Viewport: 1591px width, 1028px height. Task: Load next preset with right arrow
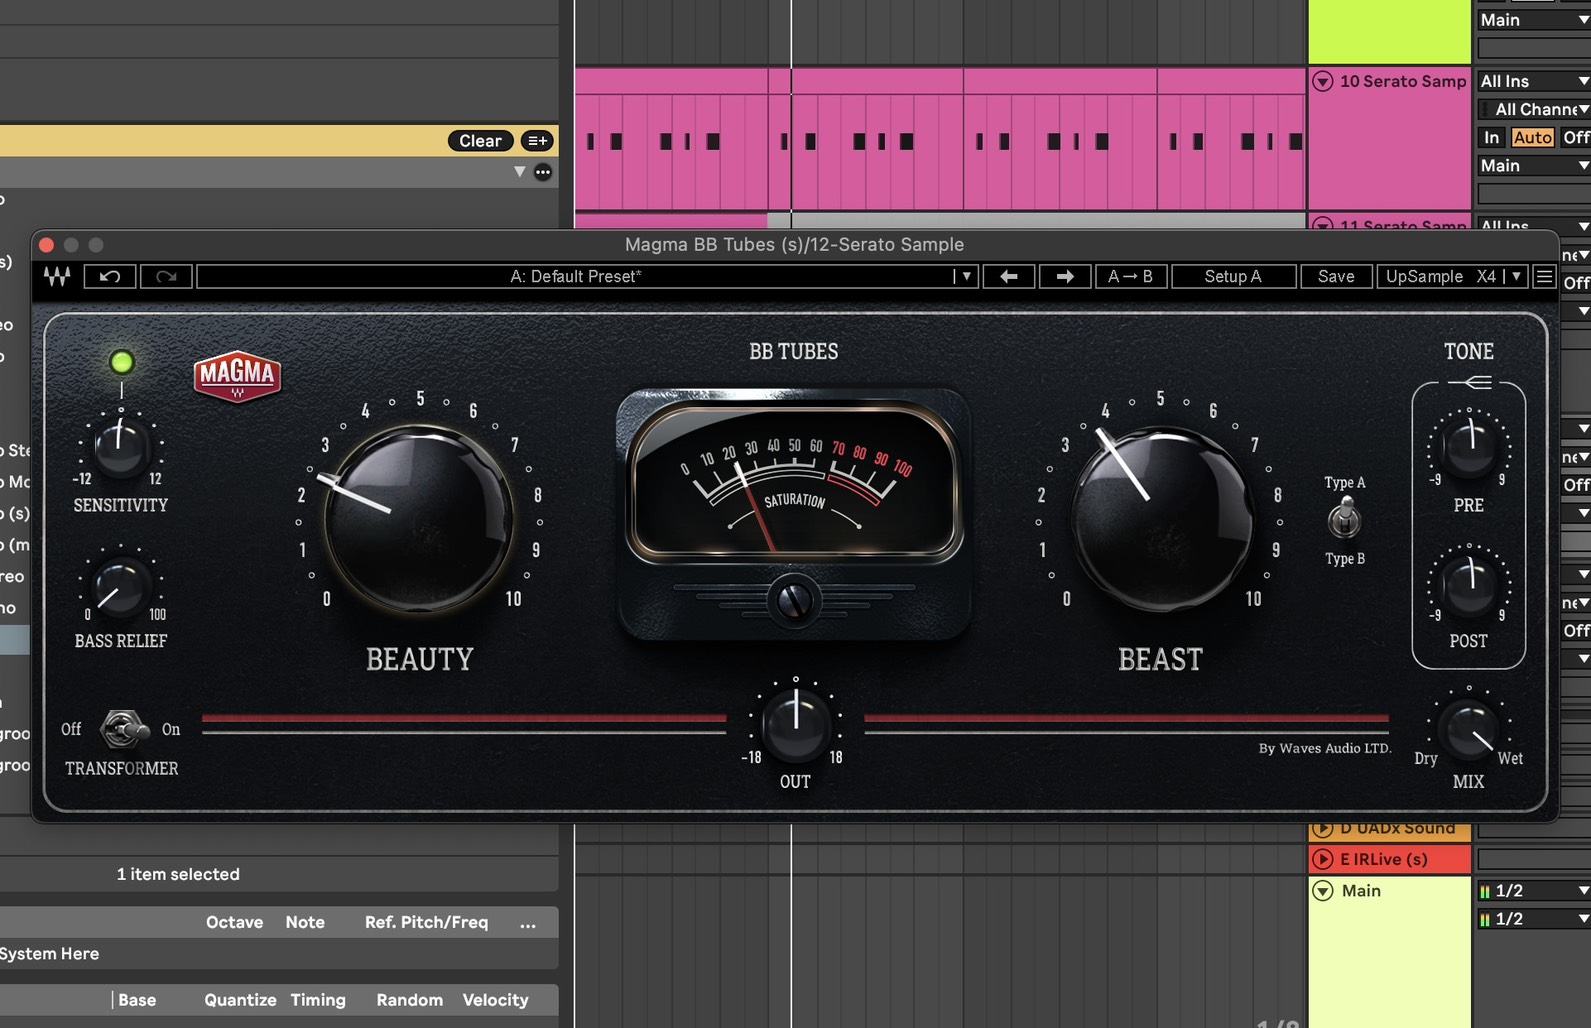(x=1065, y=277)
